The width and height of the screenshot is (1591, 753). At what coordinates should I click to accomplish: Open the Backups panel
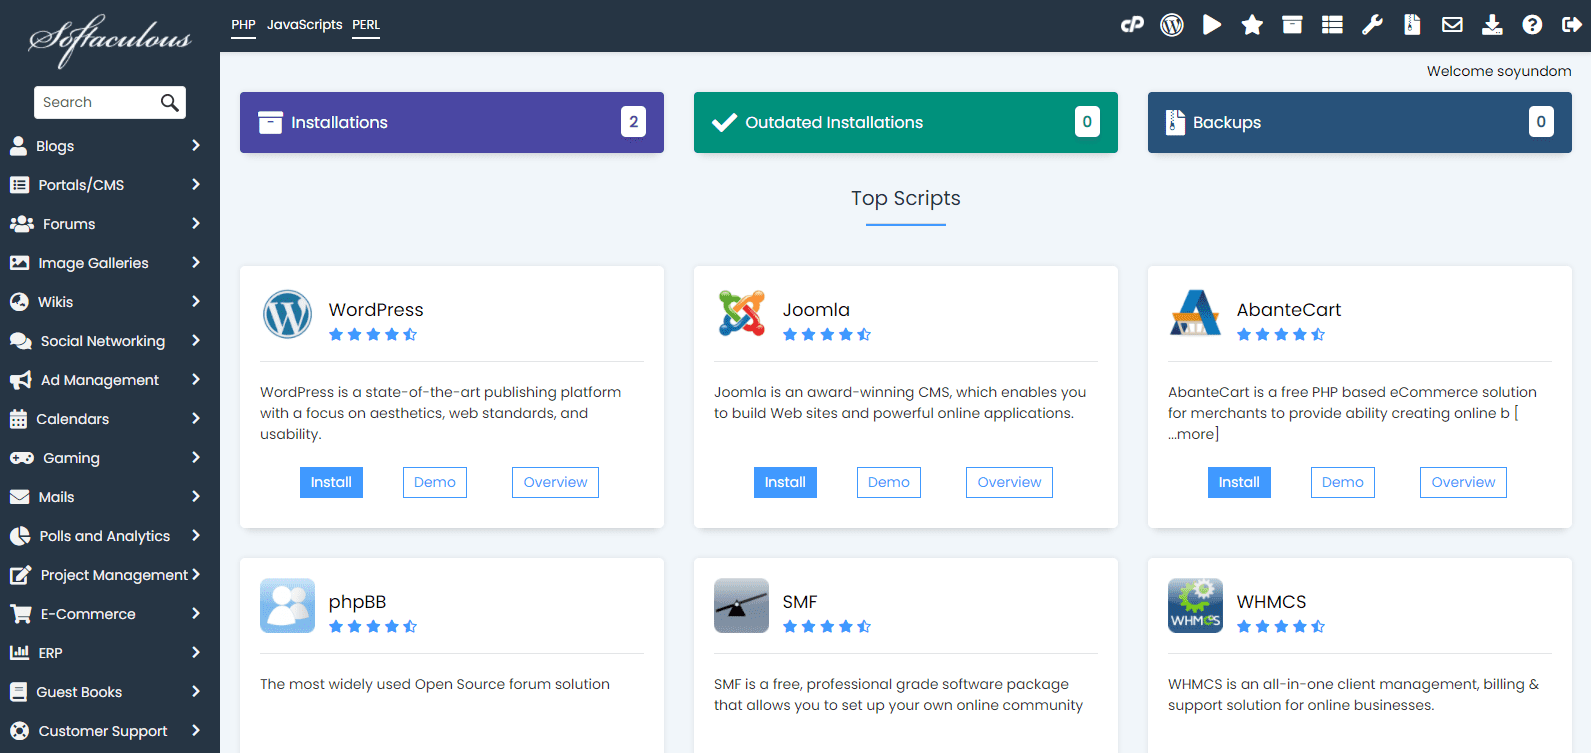[x=1360, y=122]
